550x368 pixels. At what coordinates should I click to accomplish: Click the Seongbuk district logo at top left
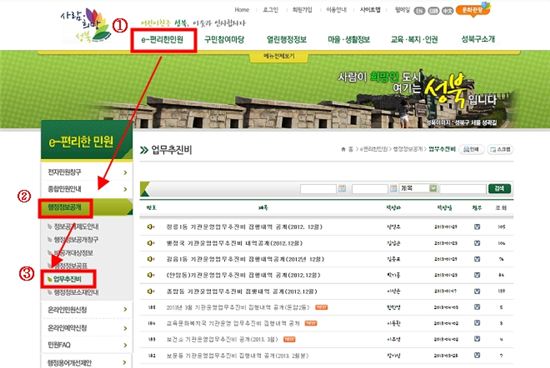tap(86, 25)
